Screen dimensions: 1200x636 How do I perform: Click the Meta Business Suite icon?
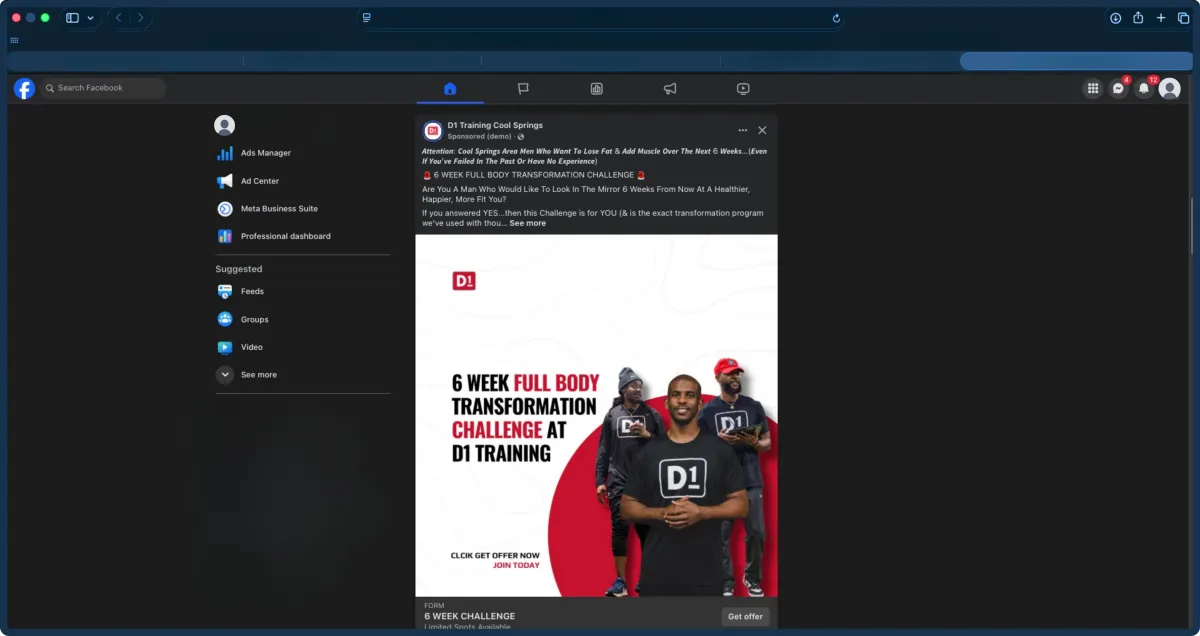[x=225, y=209]
